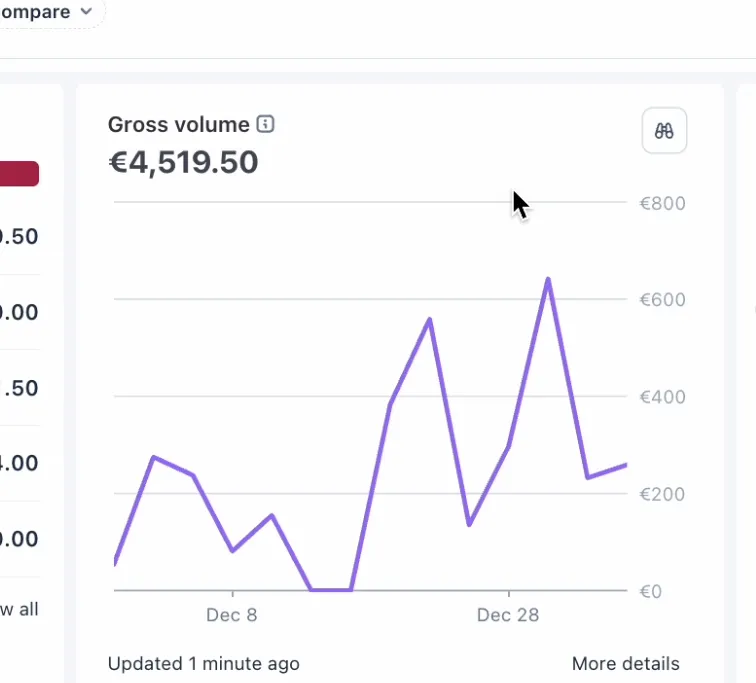Viewport: 756px width, 683px height.
Task: Click the €800 y-axis label
Action: click(662, 203)
